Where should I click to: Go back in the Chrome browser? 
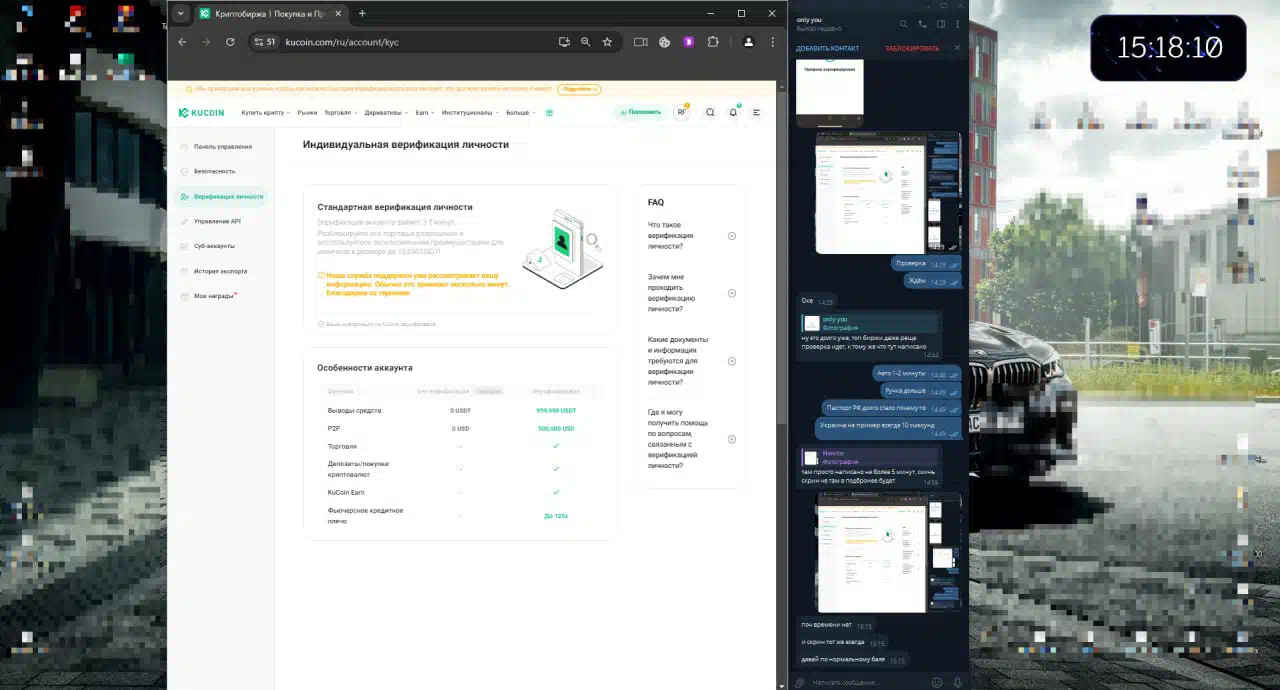coord(182,42)
